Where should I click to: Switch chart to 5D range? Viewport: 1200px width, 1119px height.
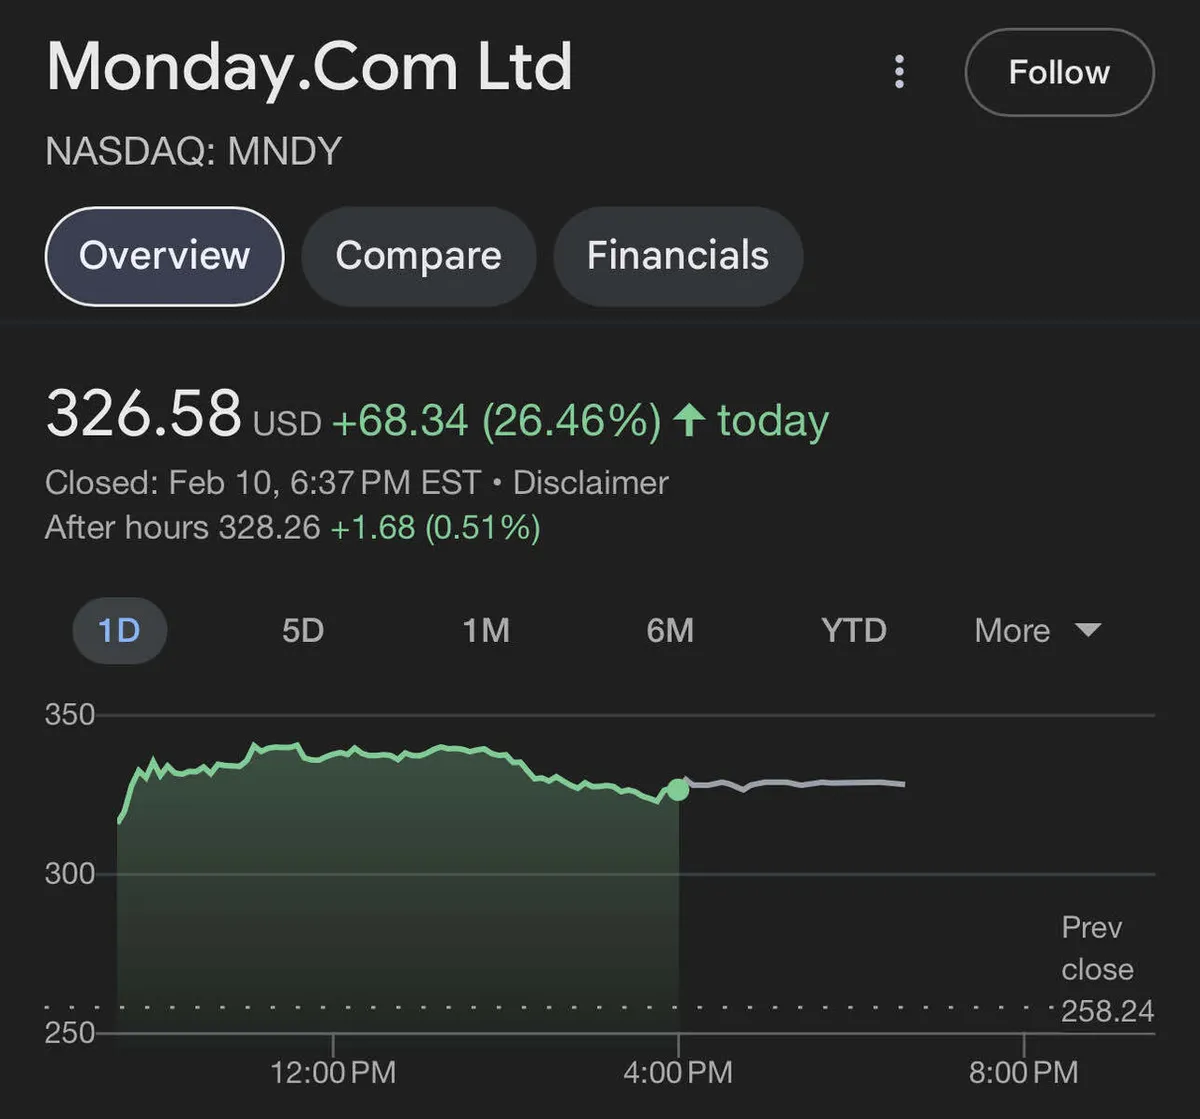point(302,631)
